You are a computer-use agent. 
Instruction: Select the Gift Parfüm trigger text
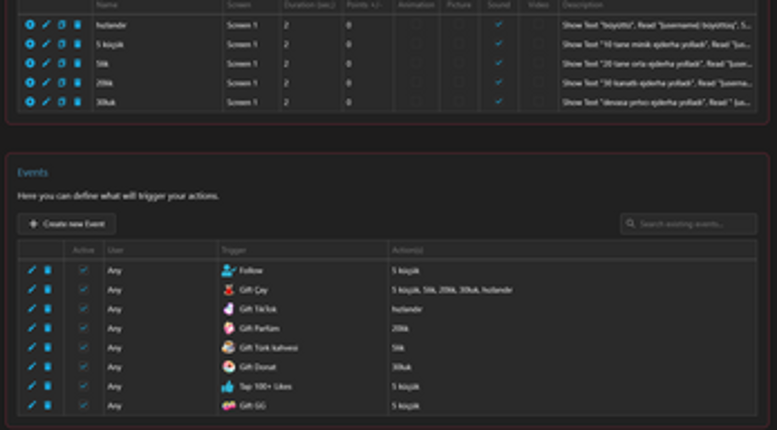(259, 328)
